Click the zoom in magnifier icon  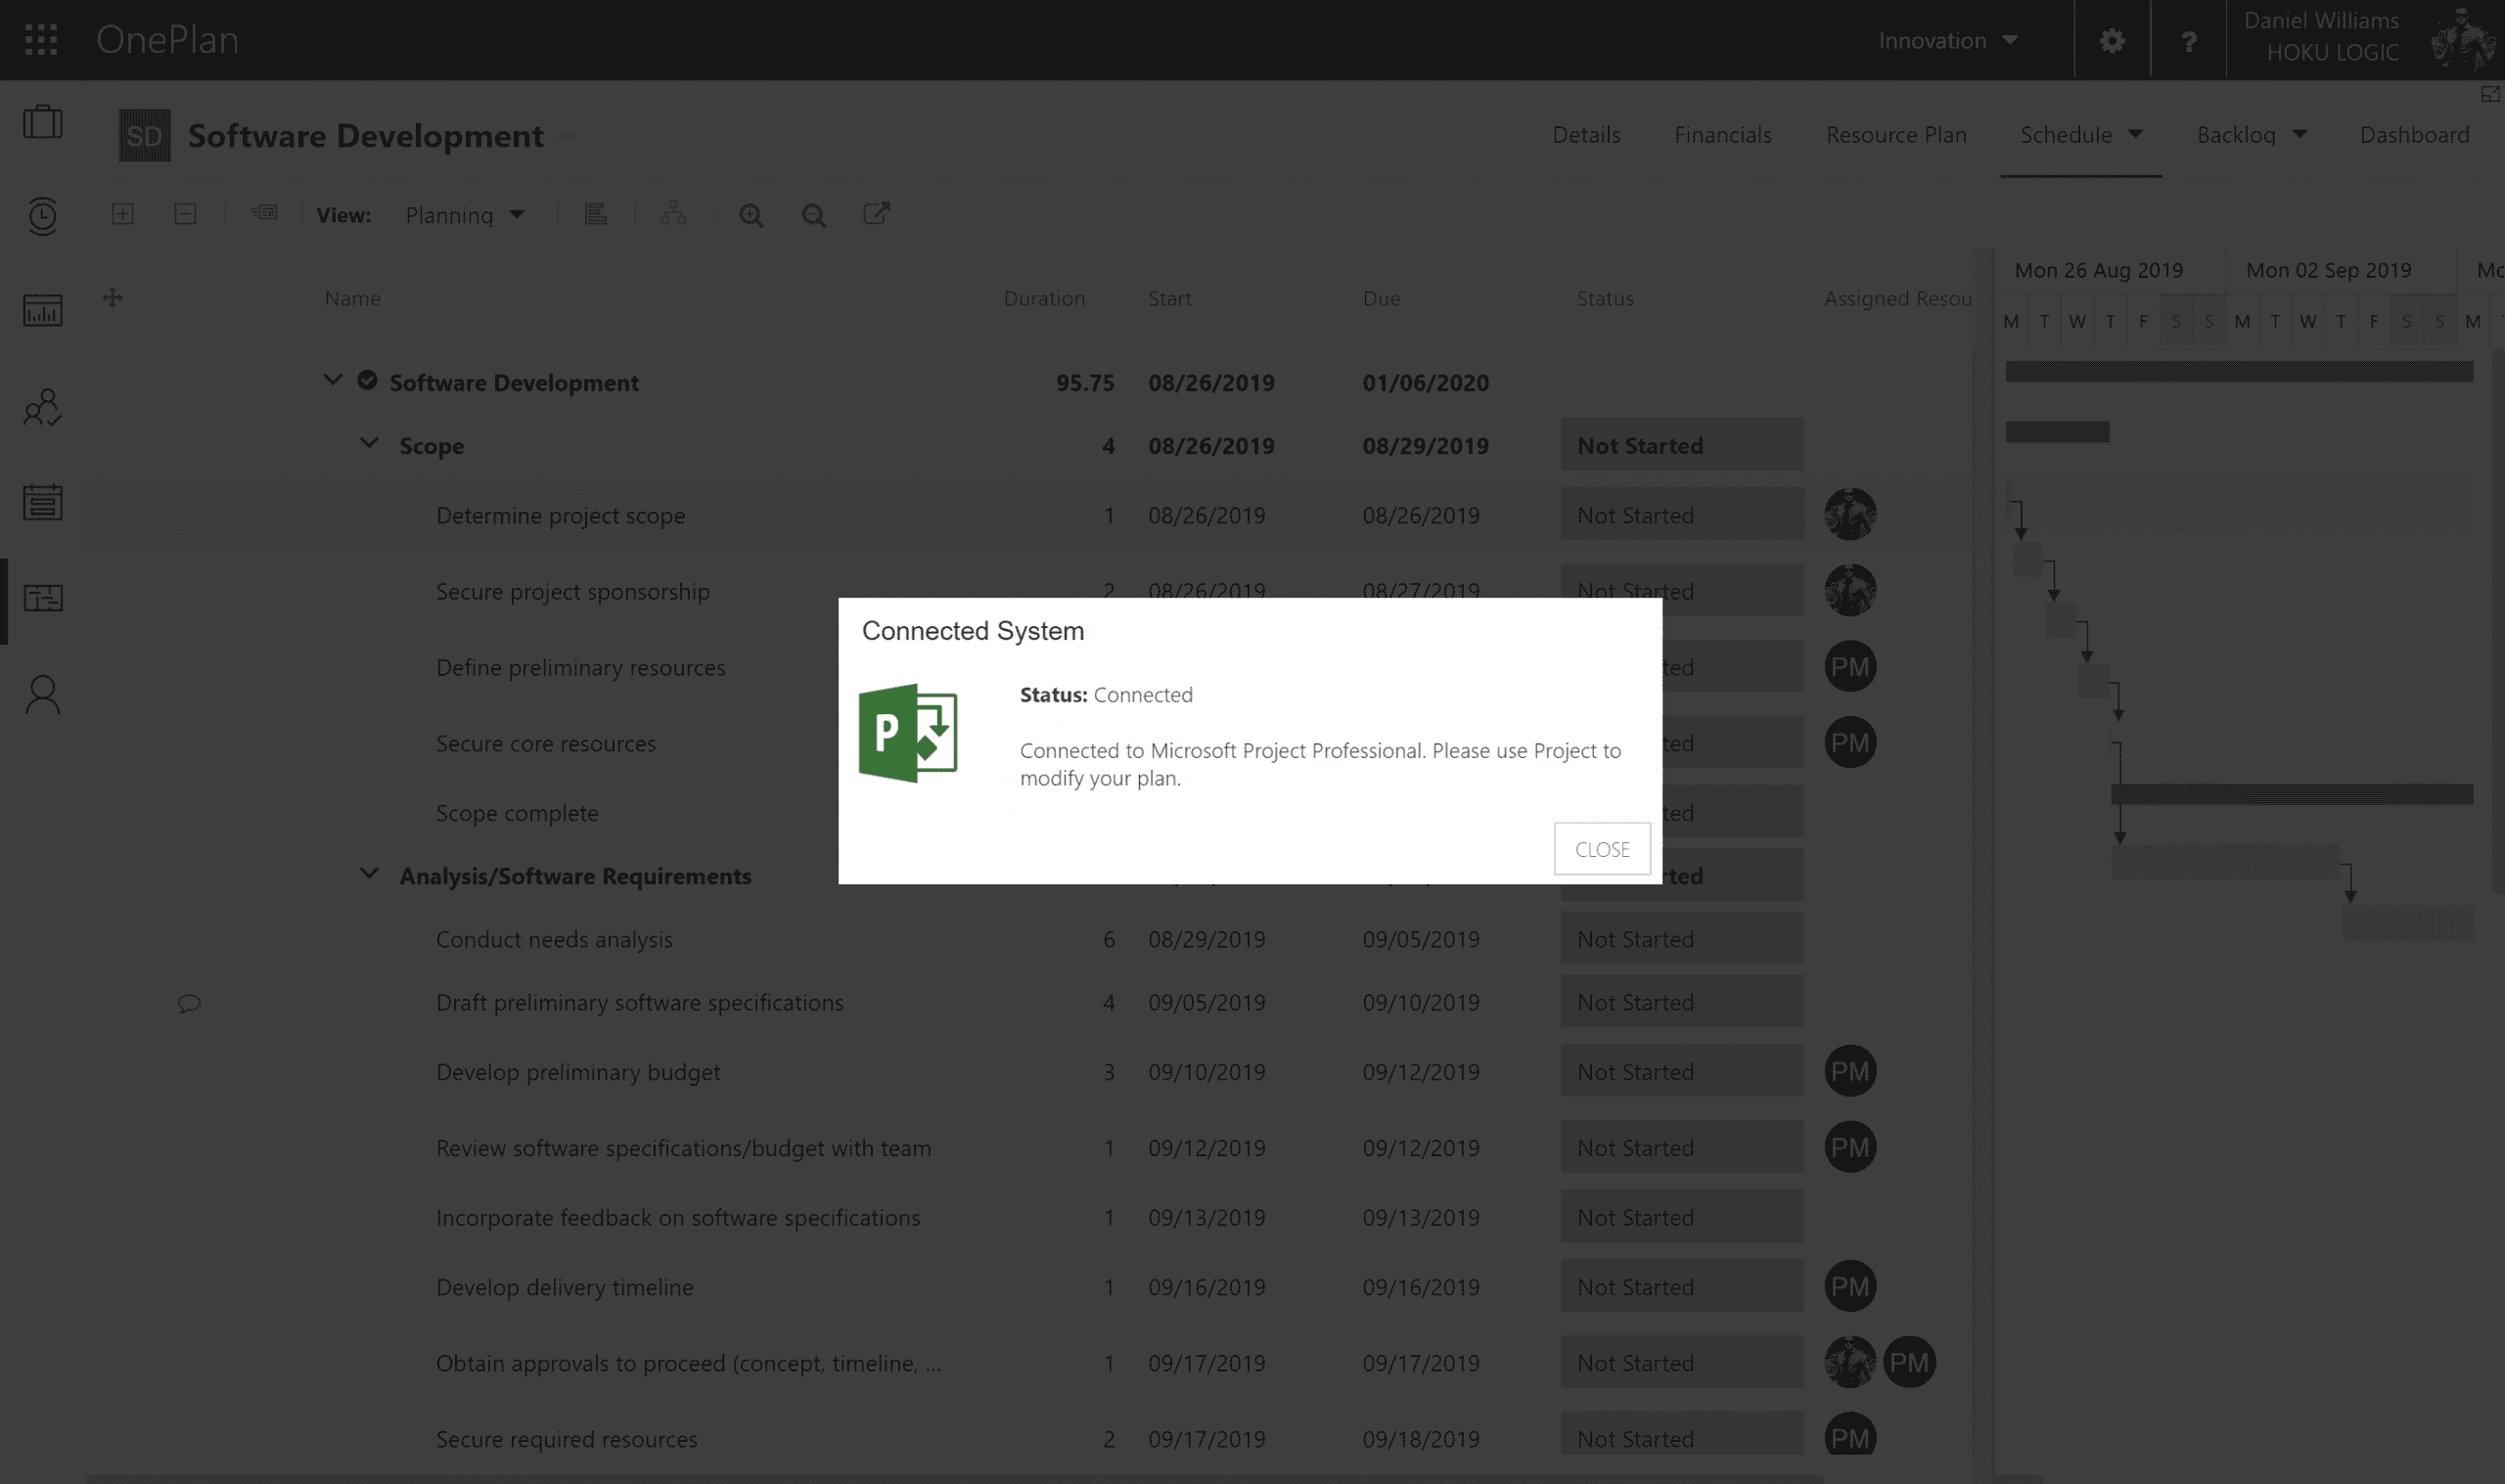[751, 215]
